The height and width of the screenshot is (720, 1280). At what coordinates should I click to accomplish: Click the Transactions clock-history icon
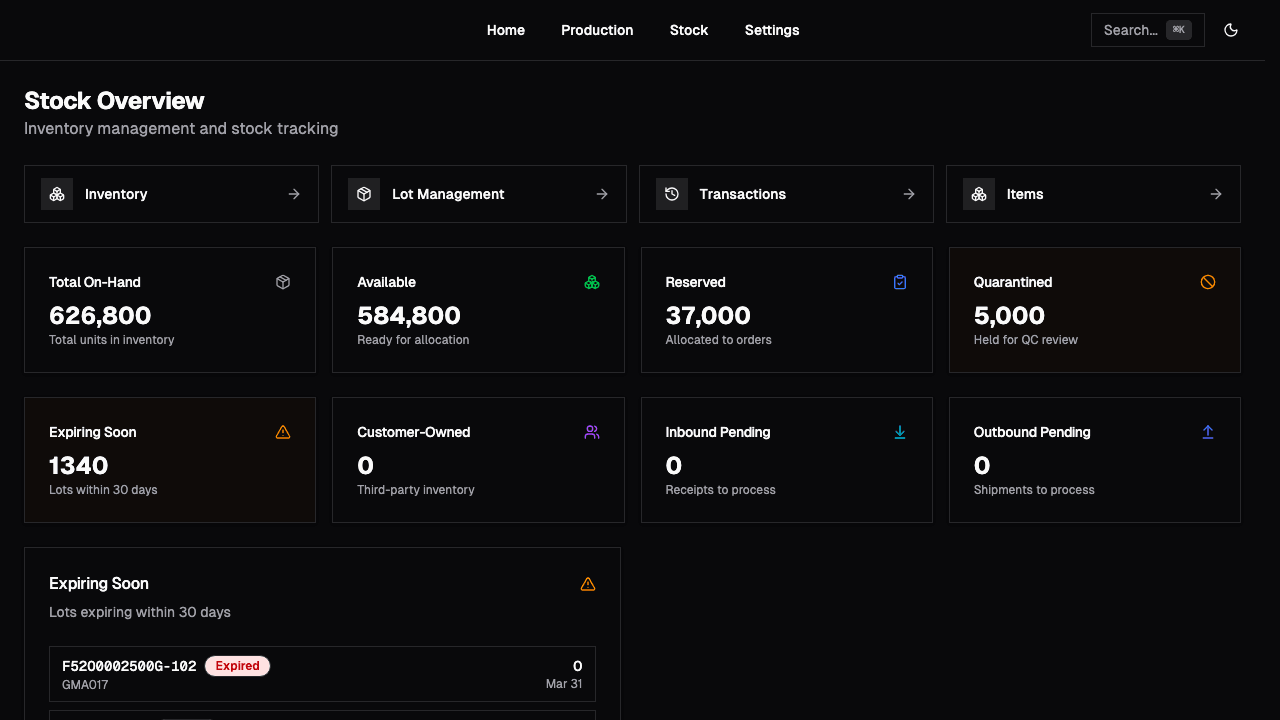pos(671,194)
